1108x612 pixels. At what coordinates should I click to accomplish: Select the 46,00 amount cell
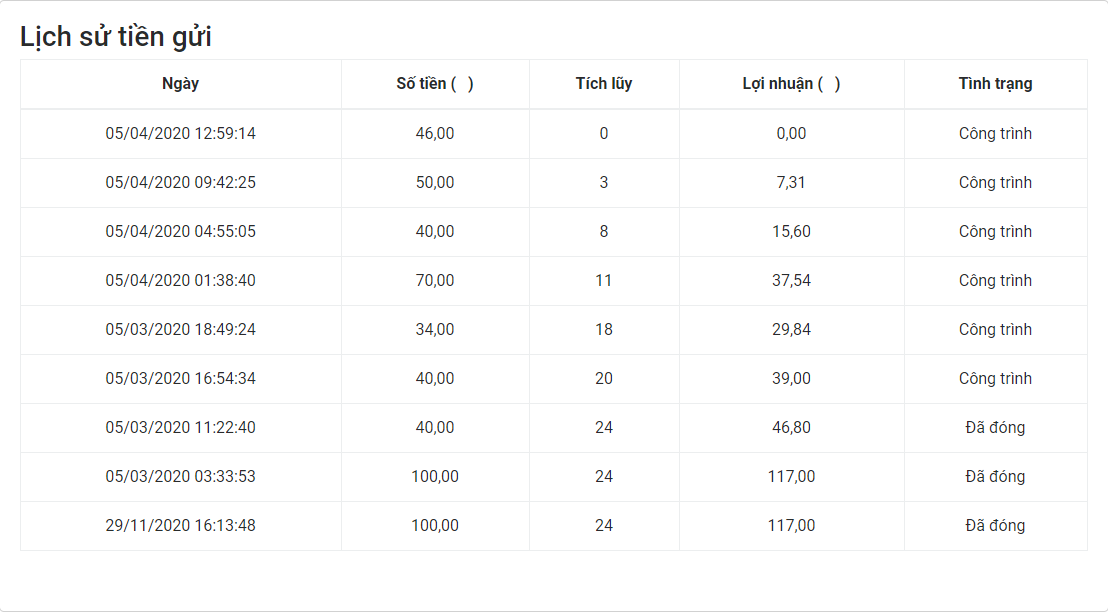pos(435,133)
